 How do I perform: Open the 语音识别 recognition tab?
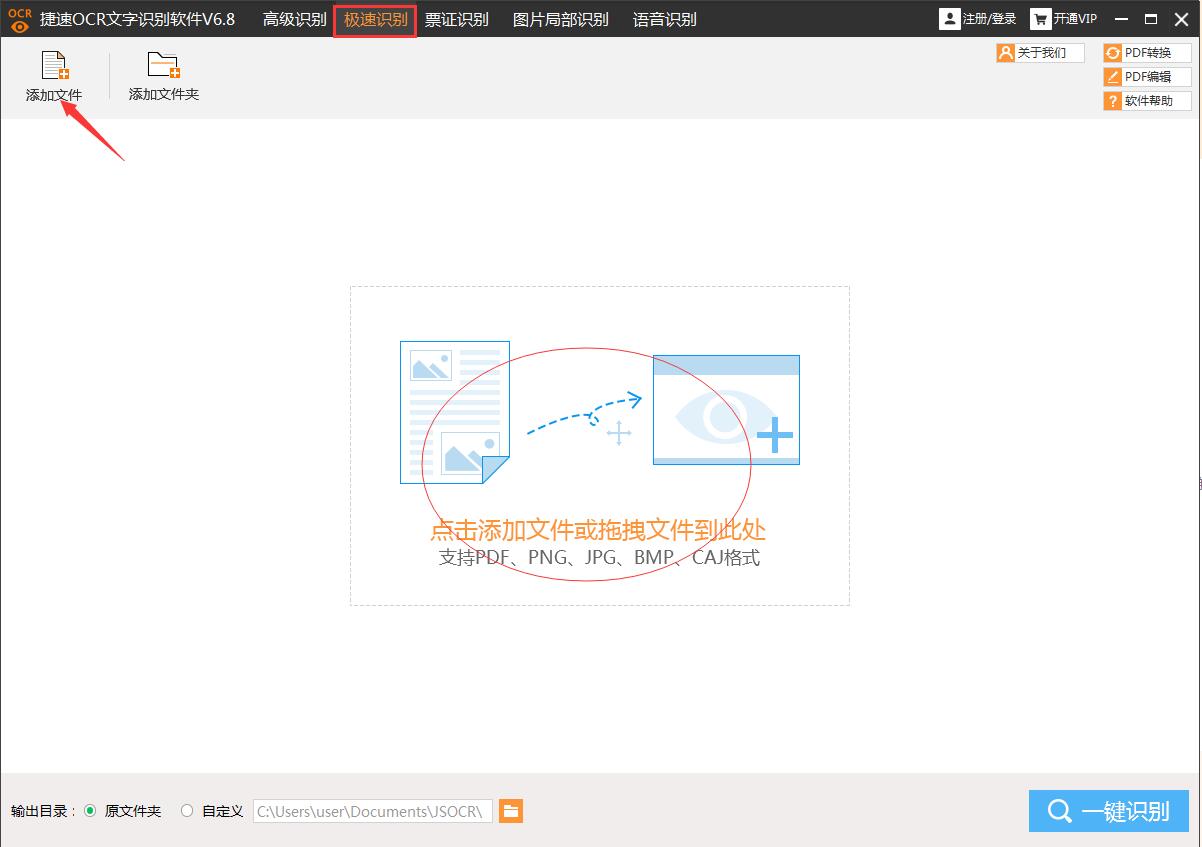tap(665, 18)
